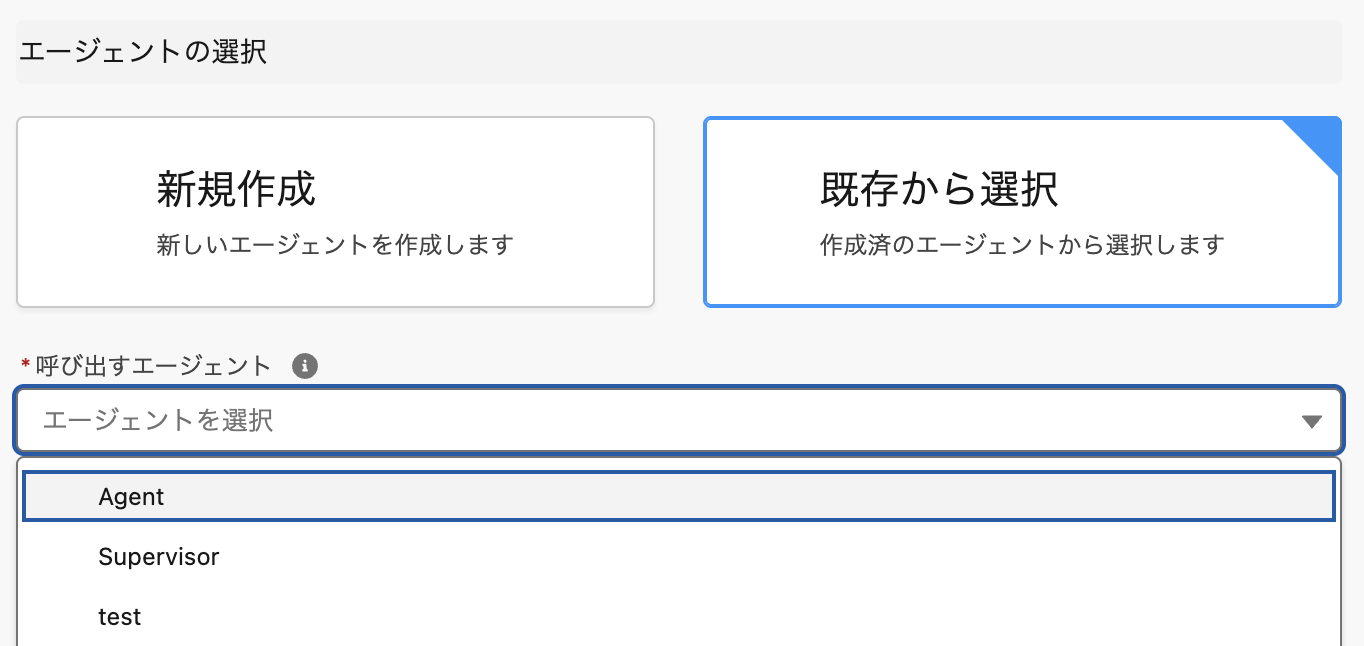Image resolution: width=1364 pixels, height=646 pixels.
Task: Click the 新しいエージェントを作成します description
Action: coord(335,244)
